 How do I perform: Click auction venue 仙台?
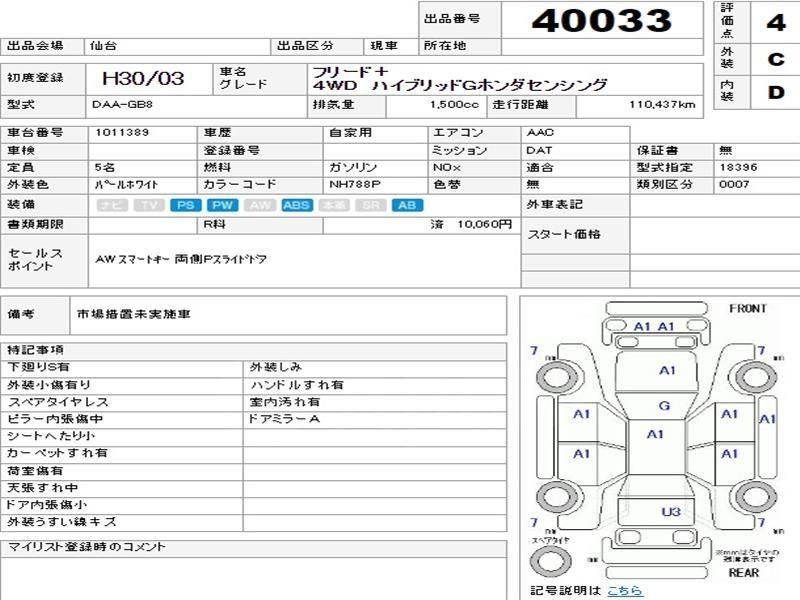tap(104, 45)
